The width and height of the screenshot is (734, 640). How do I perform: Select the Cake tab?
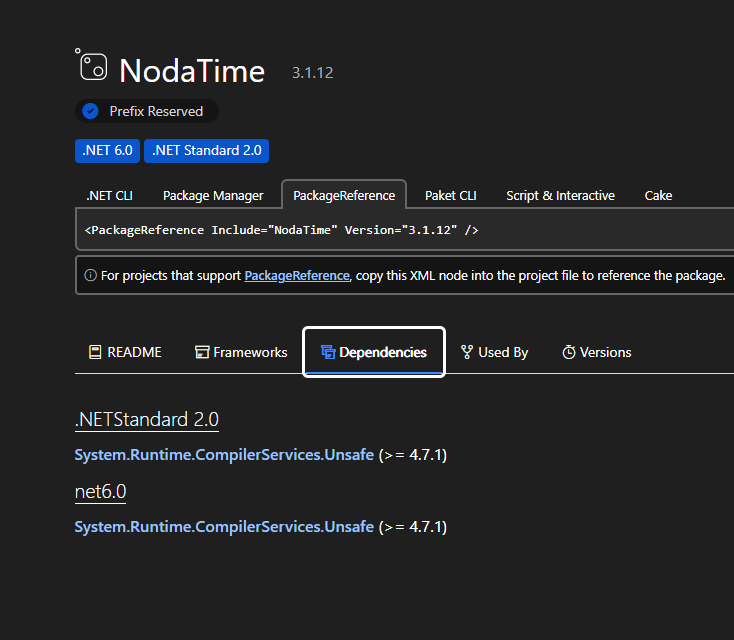(x=658, y=196)
